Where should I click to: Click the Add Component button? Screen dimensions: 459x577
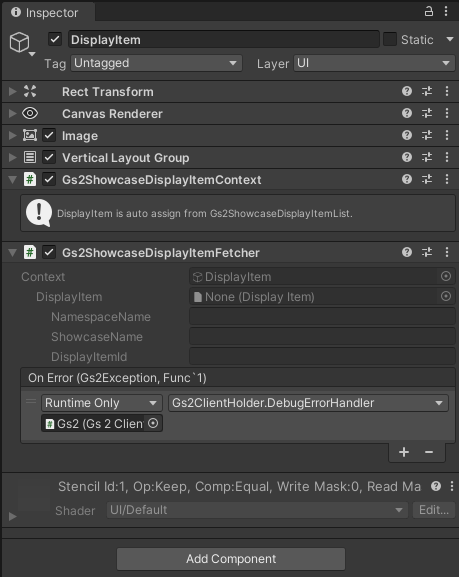(231, 559)
